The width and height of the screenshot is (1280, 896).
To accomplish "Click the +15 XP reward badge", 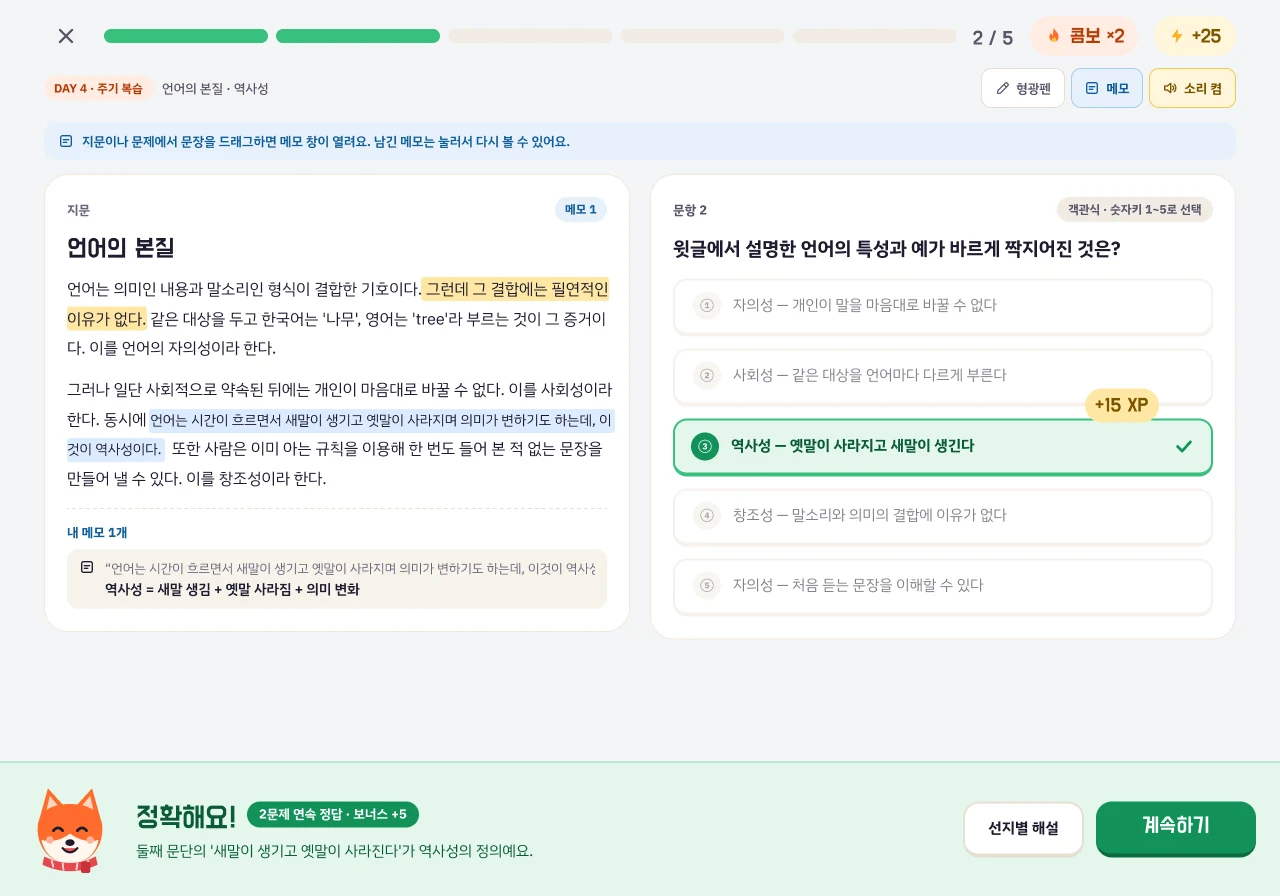I will point(1122,405).
